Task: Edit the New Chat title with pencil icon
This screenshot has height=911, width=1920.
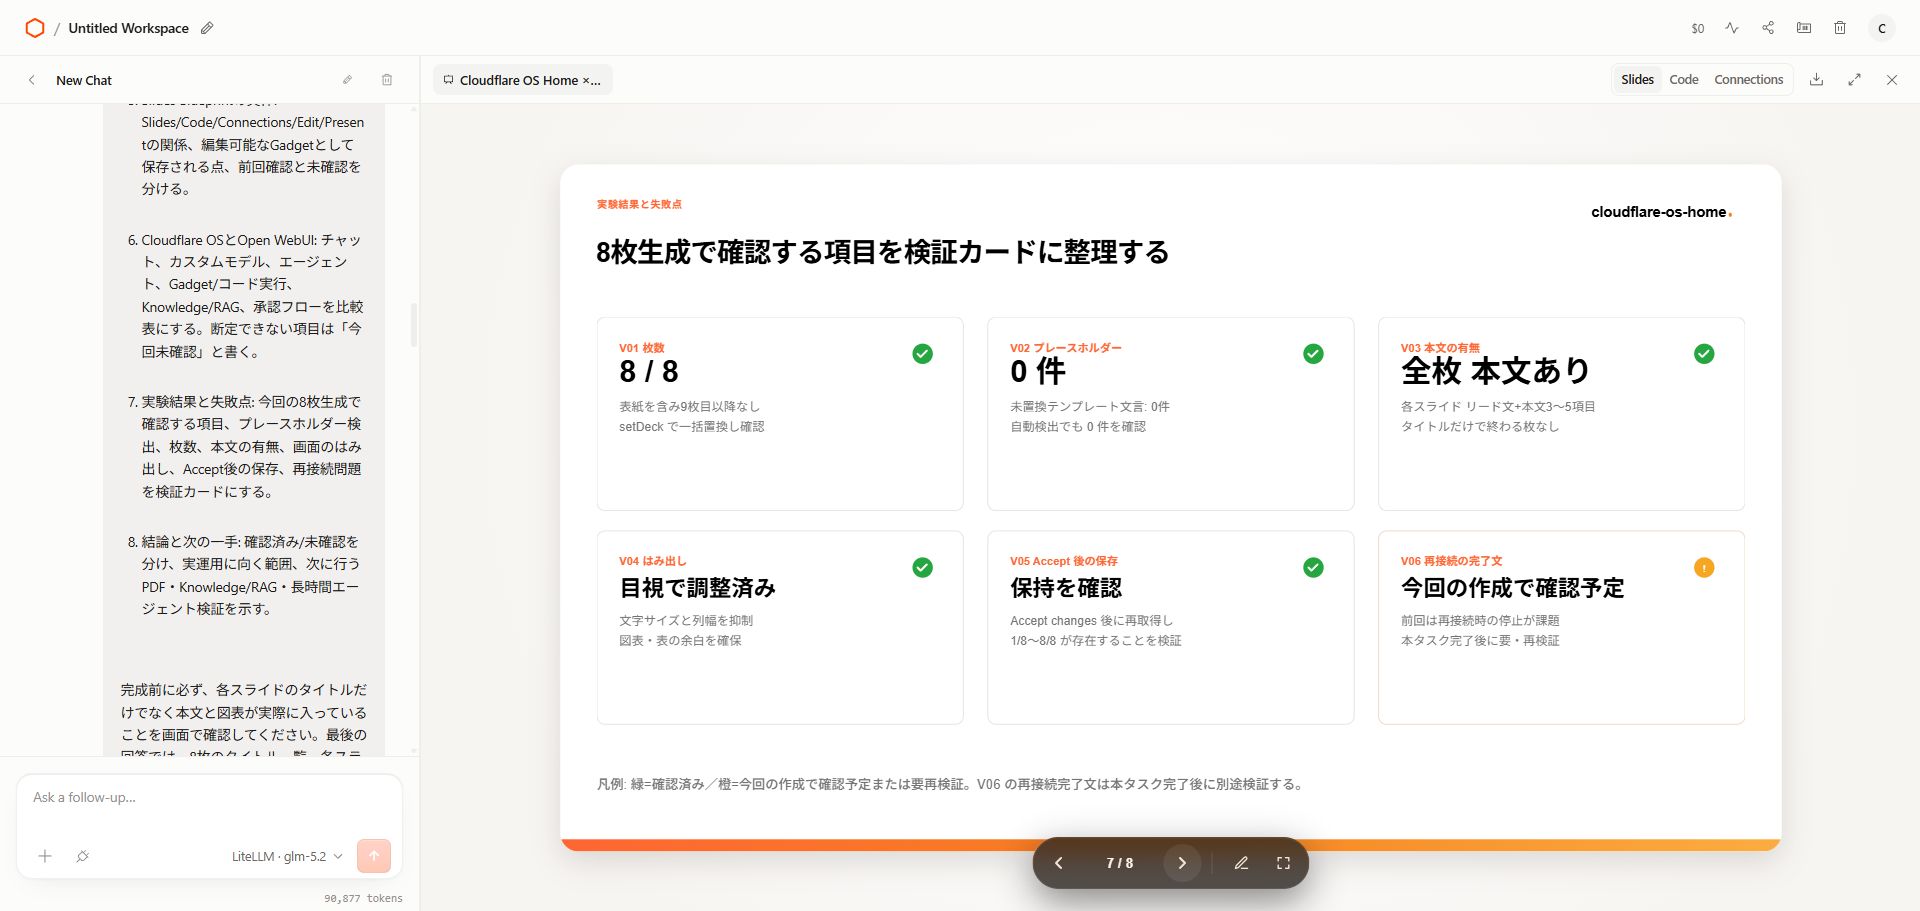Action: pos(347,80)
